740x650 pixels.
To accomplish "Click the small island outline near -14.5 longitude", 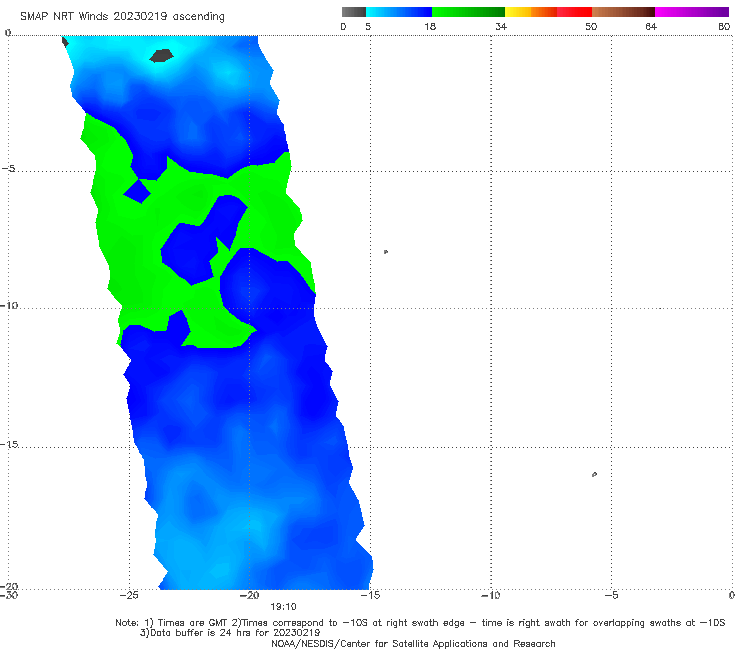I will [386, 252].
